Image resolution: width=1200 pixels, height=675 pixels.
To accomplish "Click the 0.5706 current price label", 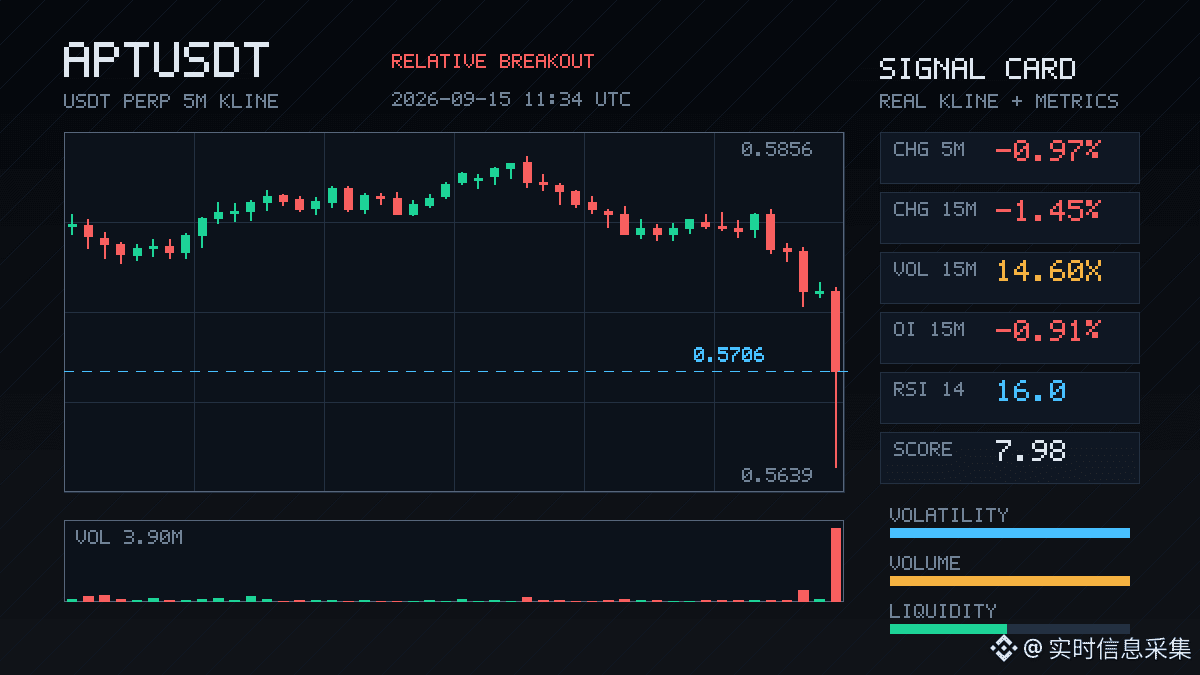I will pyautogui.click(x=728, y=355).
